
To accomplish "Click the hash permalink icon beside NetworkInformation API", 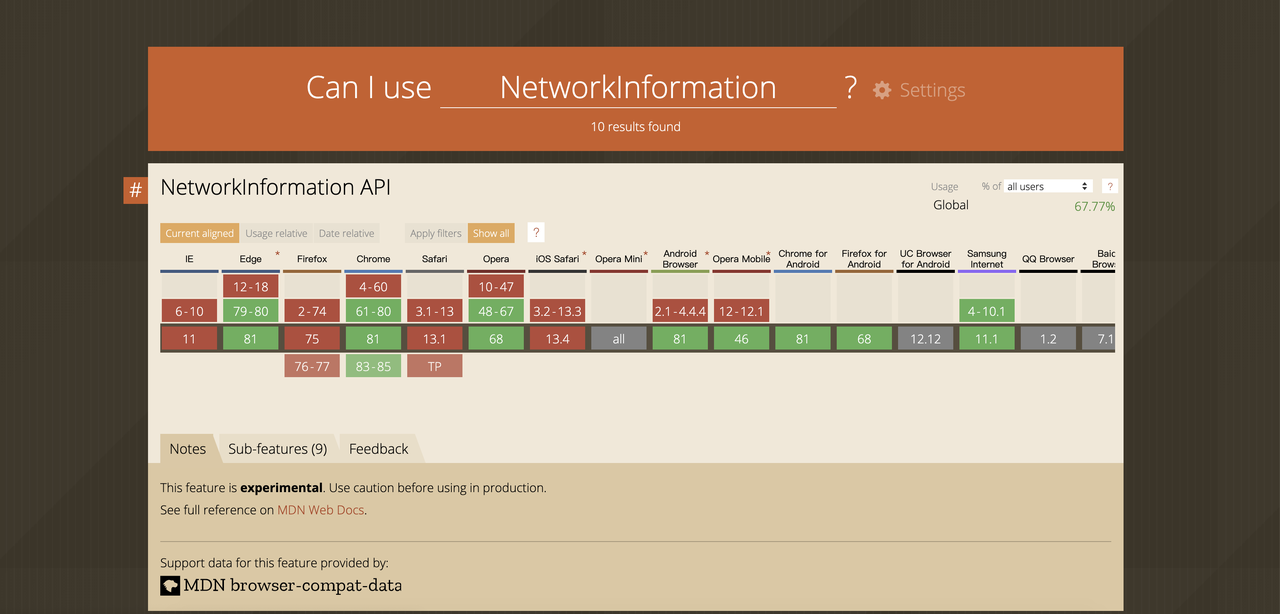I will coord(136,190).
